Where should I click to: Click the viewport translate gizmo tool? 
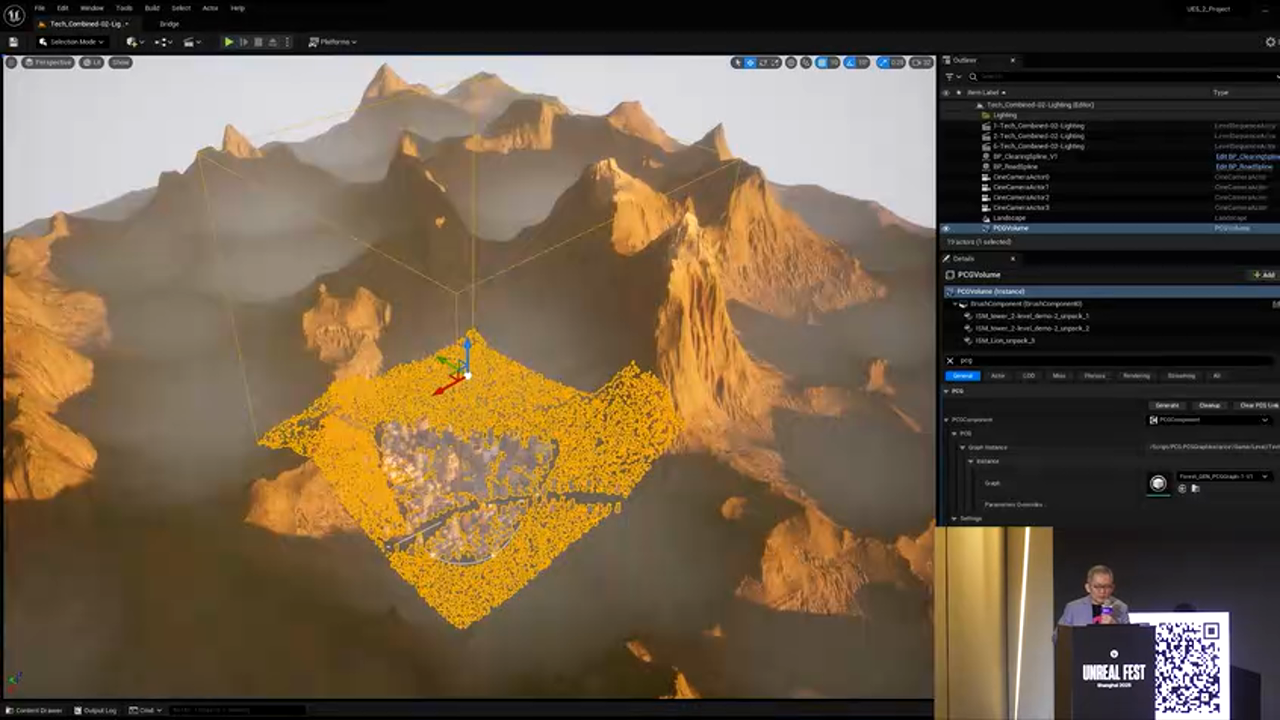(x=750, y=62)
